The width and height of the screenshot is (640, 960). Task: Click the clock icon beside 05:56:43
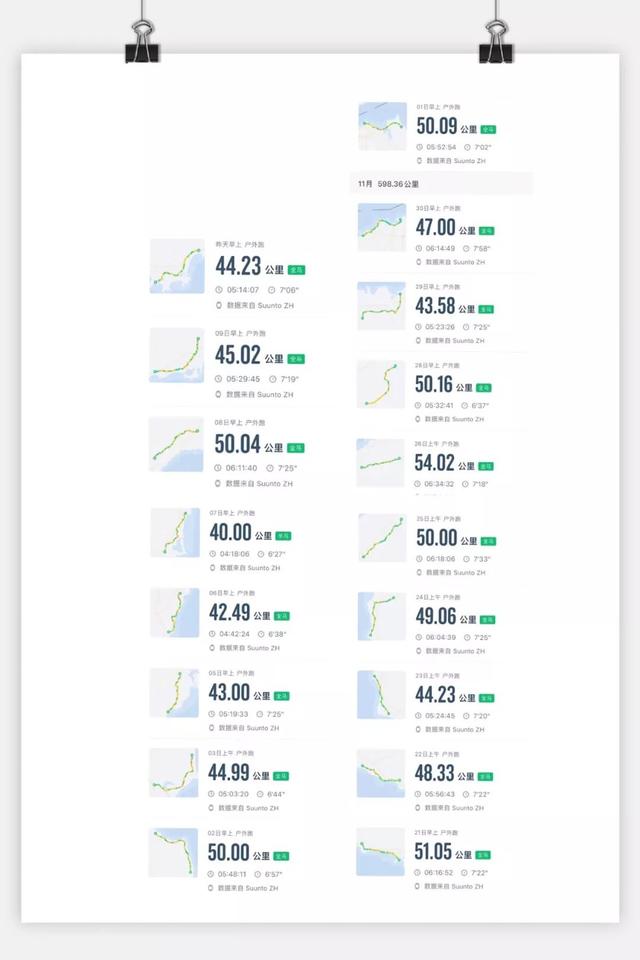(x=418, y=794)
